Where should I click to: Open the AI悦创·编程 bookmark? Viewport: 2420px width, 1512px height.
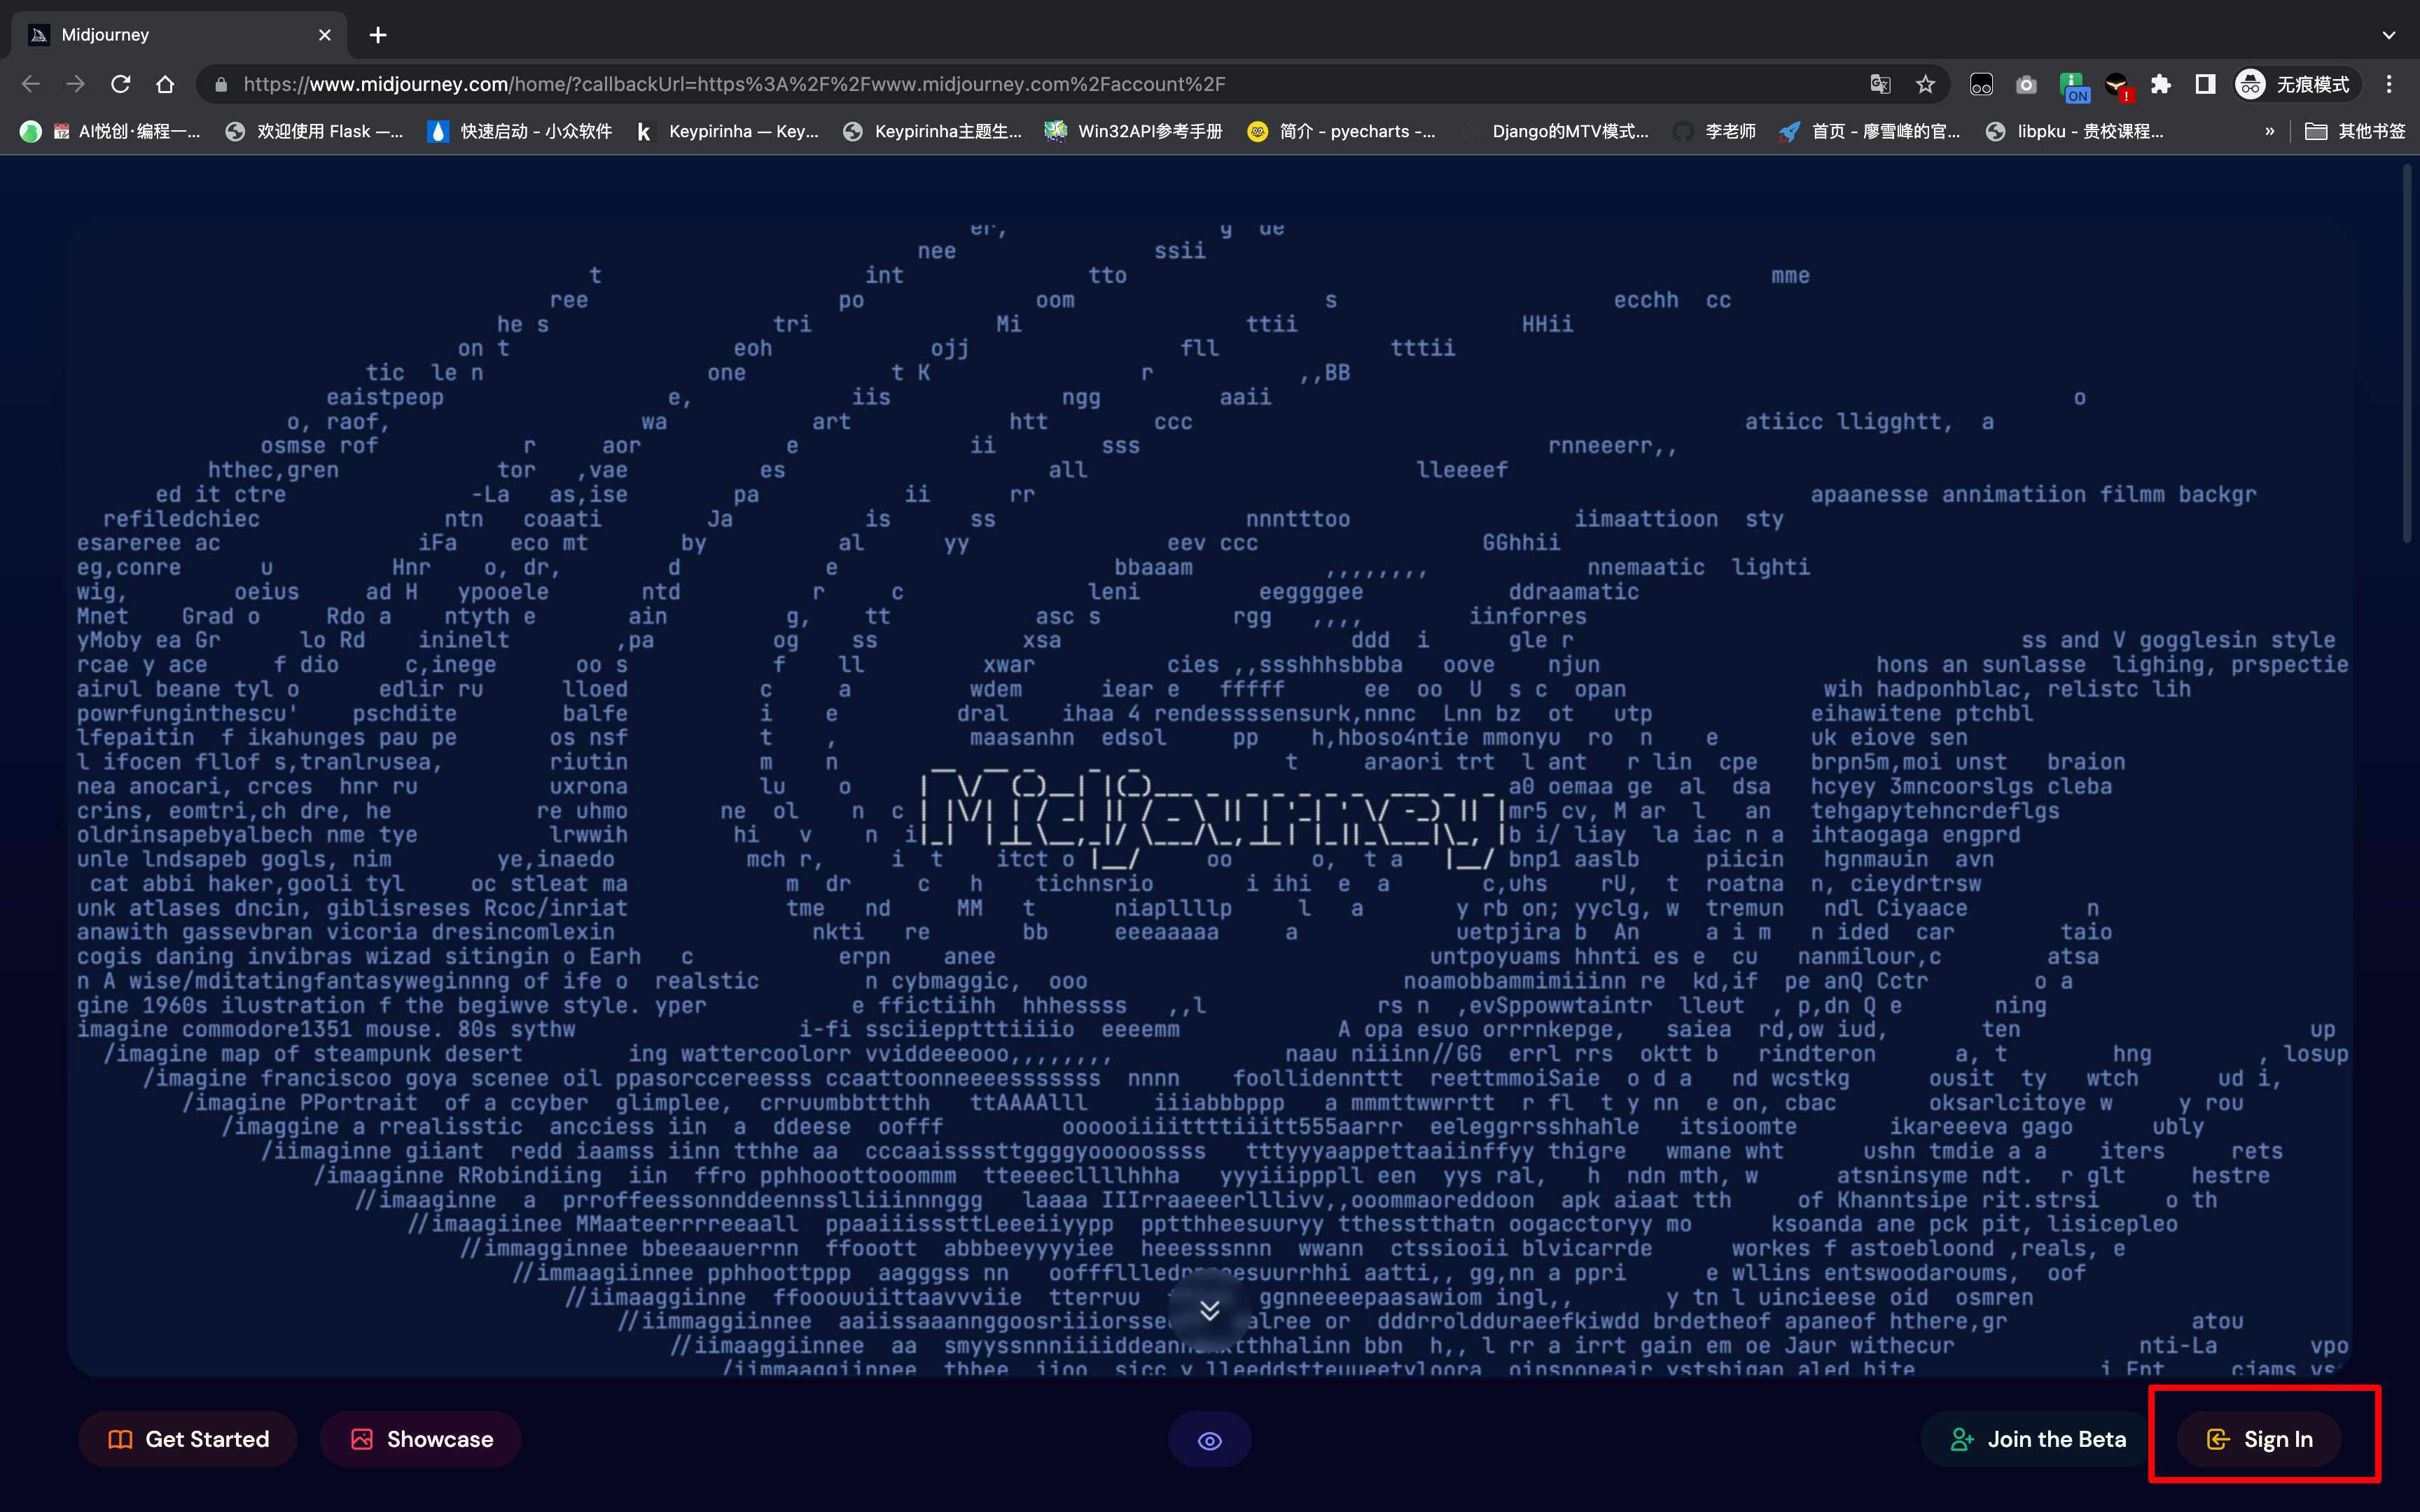coord(127,131)
